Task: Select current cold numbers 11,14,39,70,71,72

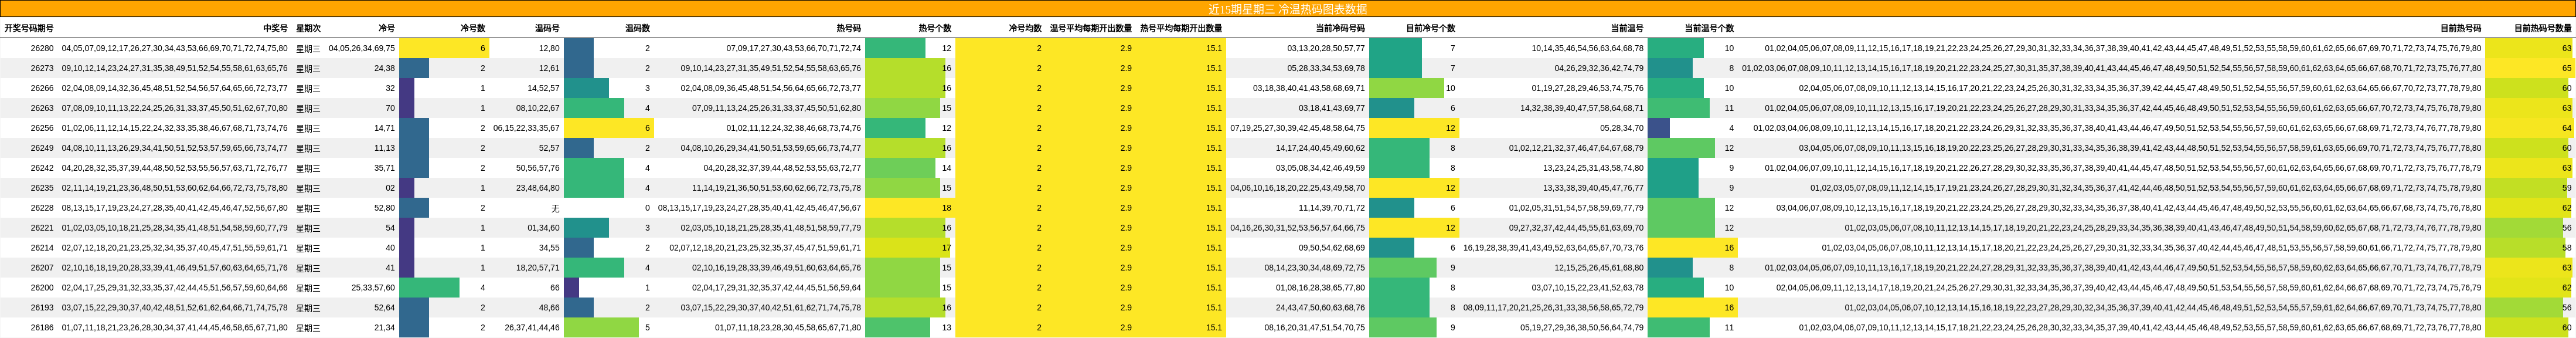Action: (x=1332, y=208)
